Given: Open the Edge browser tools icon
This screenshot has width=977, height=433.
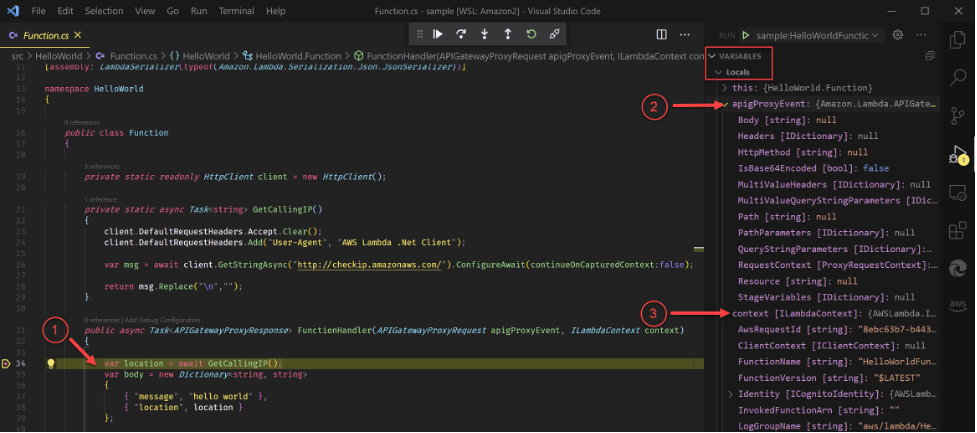Looking at the screenshot, I should (x=958, y=267).
